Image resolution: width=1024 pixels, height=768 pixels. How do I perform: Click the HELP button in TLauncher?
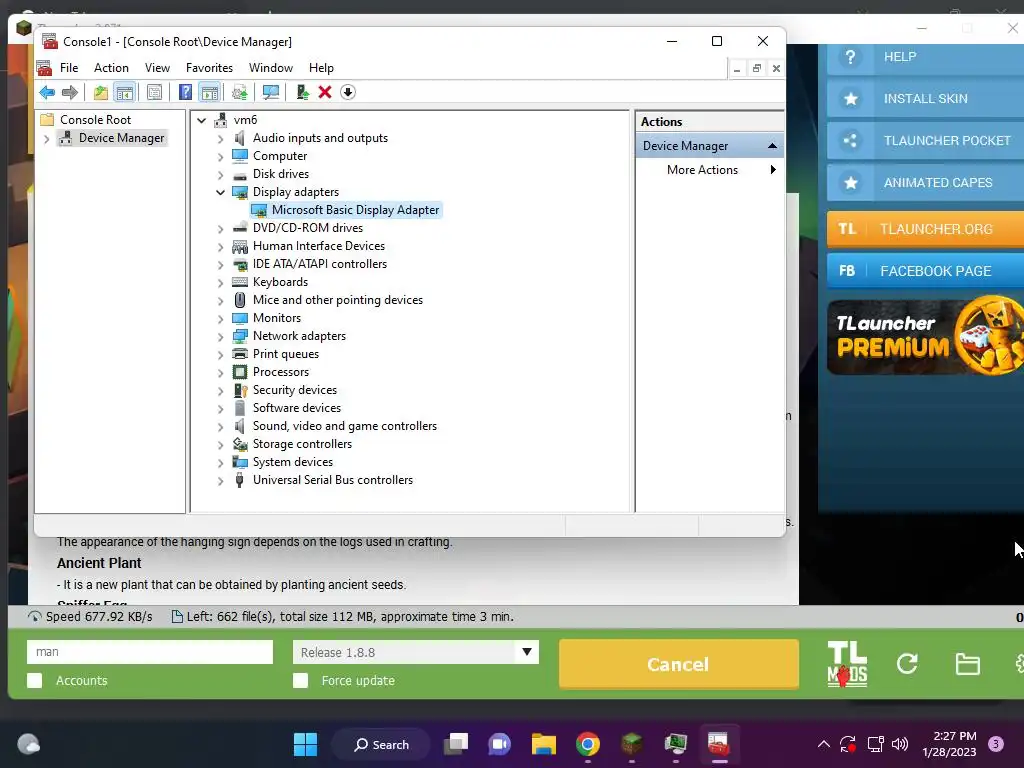click(925, 57)
